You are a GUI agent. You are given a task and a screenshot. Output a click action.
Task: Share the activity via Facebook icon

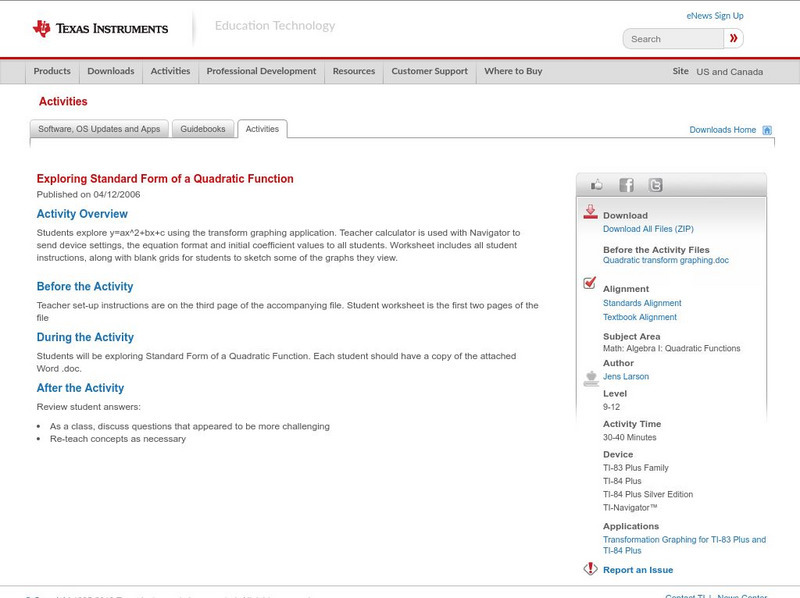tap(627, 185)
